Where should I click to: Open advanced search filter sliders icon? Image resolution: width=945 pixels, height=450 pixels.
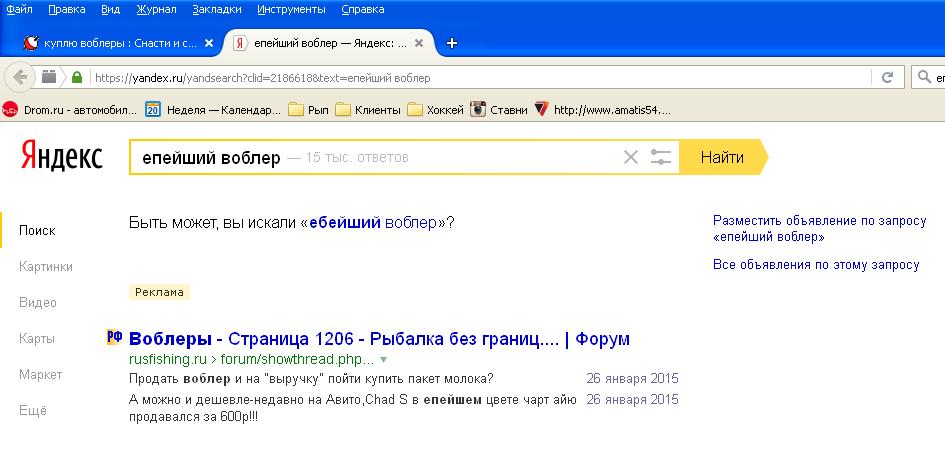pos(661,157)
